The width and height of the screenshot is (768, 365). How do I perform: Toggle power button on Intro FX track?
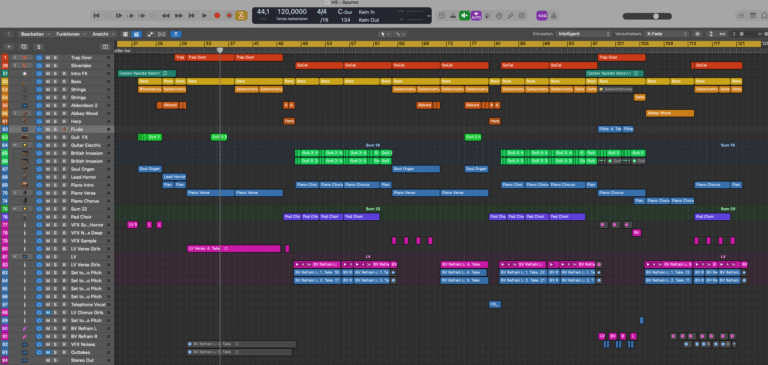[x=39, y=73]
